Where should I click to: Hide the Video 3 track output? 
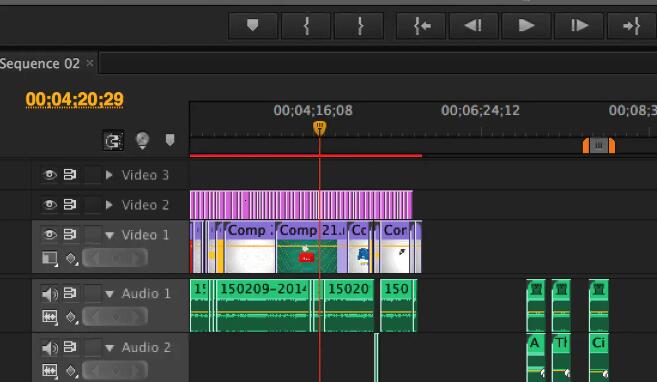click(x=49, y=175)
